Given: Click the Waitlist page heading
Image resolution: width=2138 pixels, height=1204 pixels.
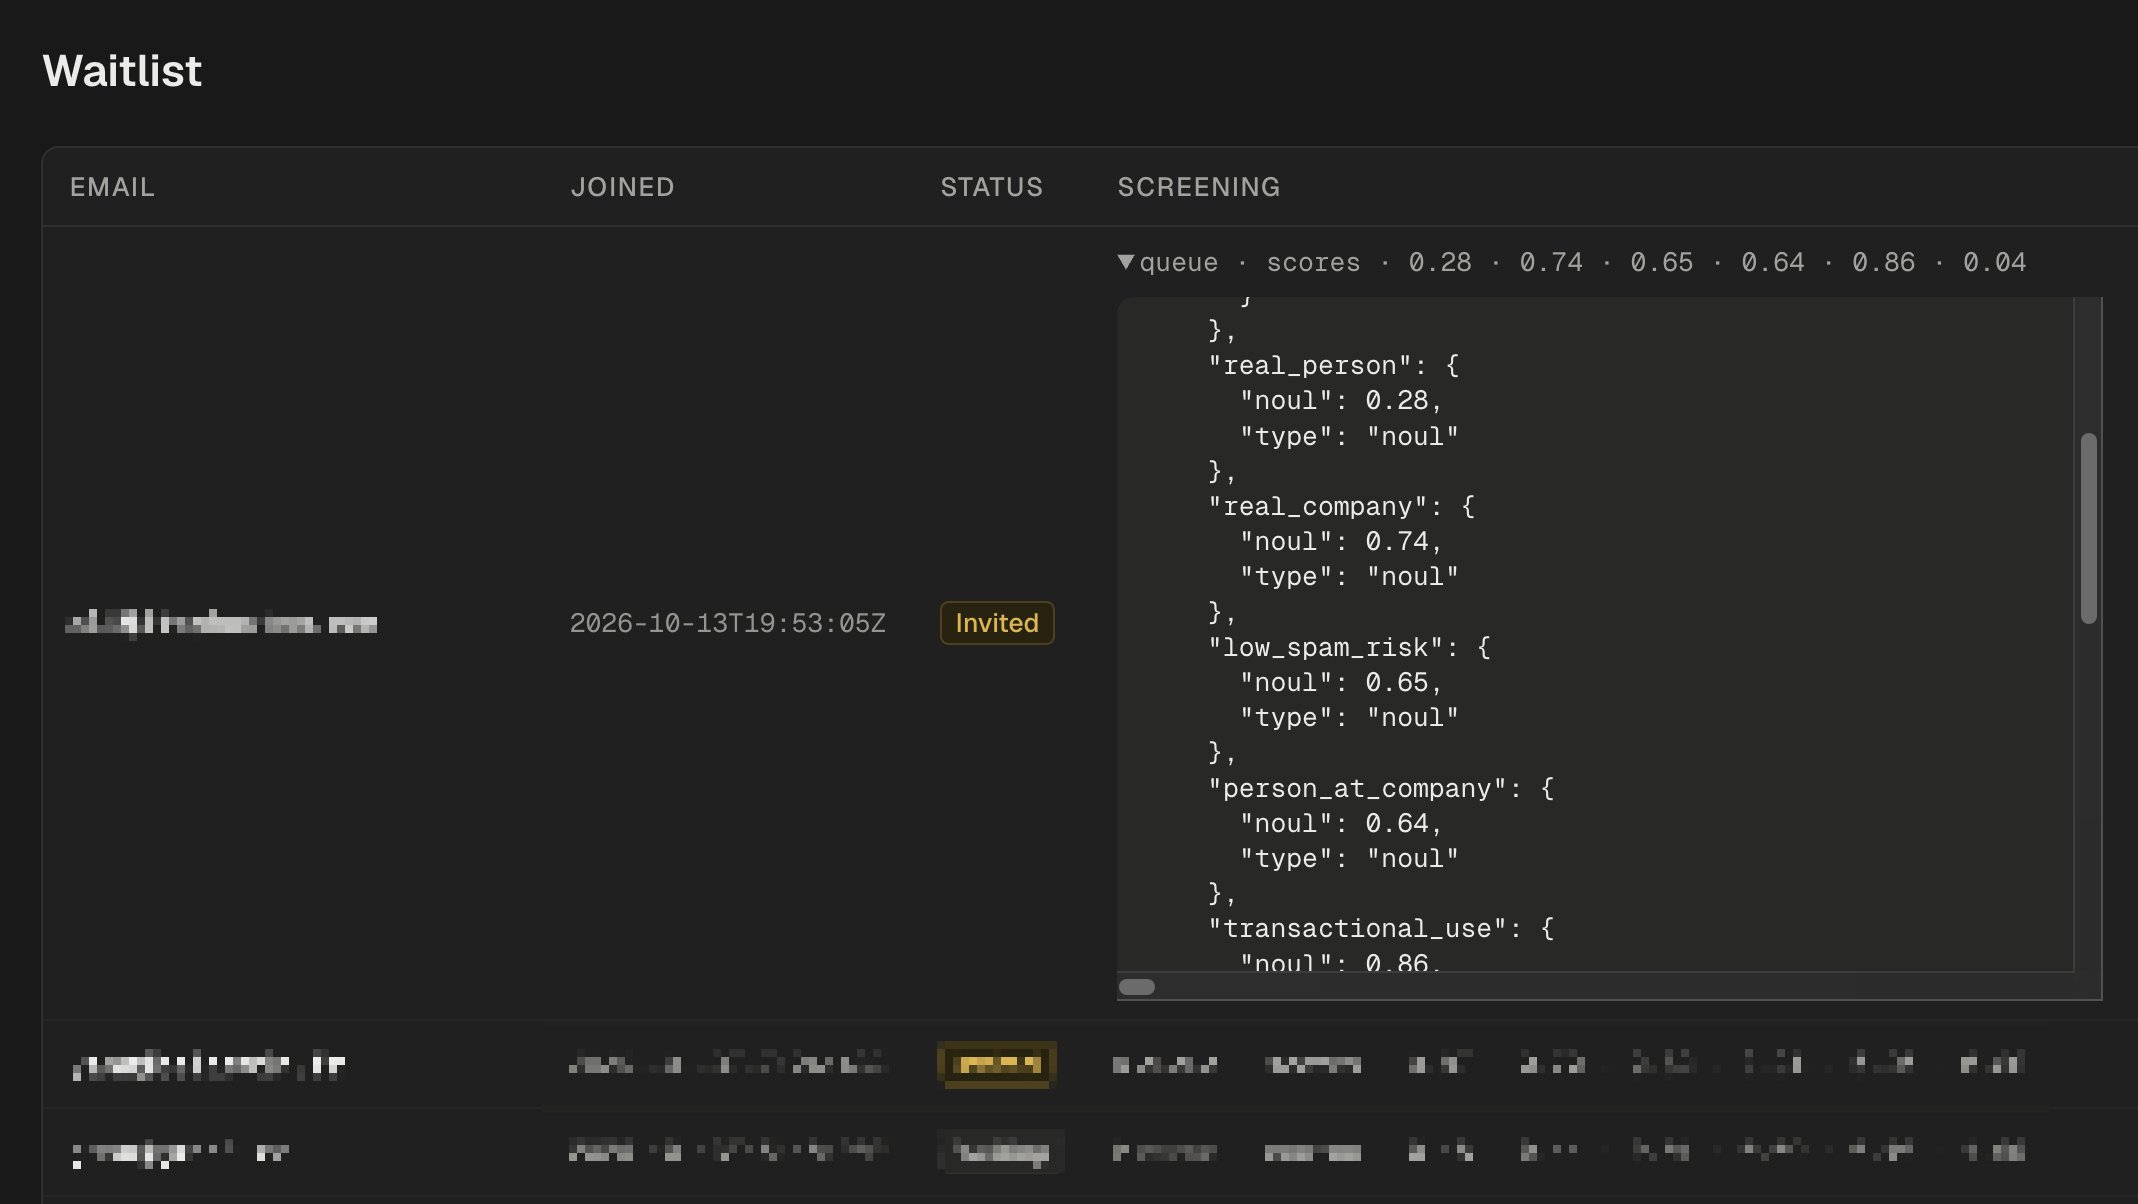Looking at the screenshot, I should (x=122, y=71).
